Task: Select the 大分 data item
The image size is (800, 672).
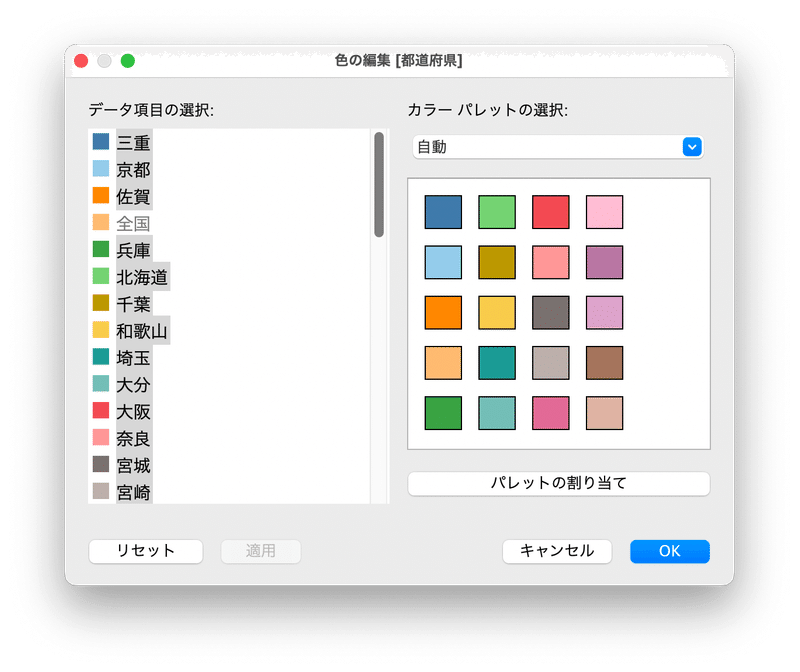Action: [134, 385]
